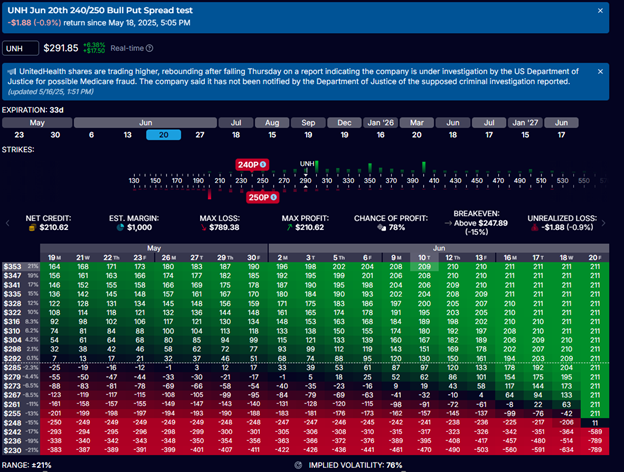This screenshot has width=624, height=472.
Task: Click the Breakeven arrow icon
Action: click(x=448, y=223)
